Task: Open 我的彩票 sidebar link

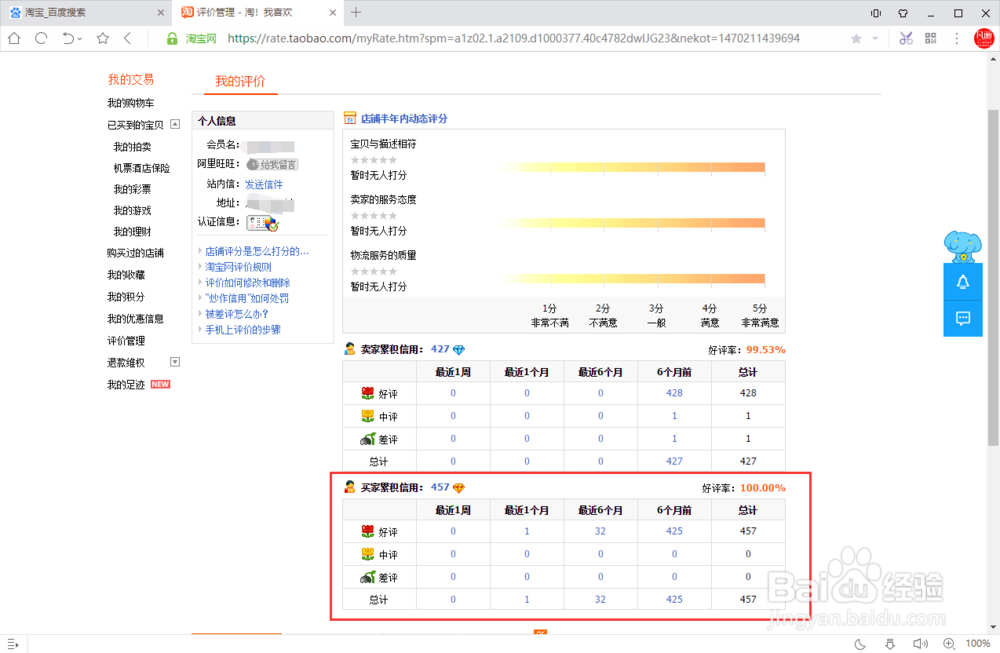Action: tap(132, 189)
